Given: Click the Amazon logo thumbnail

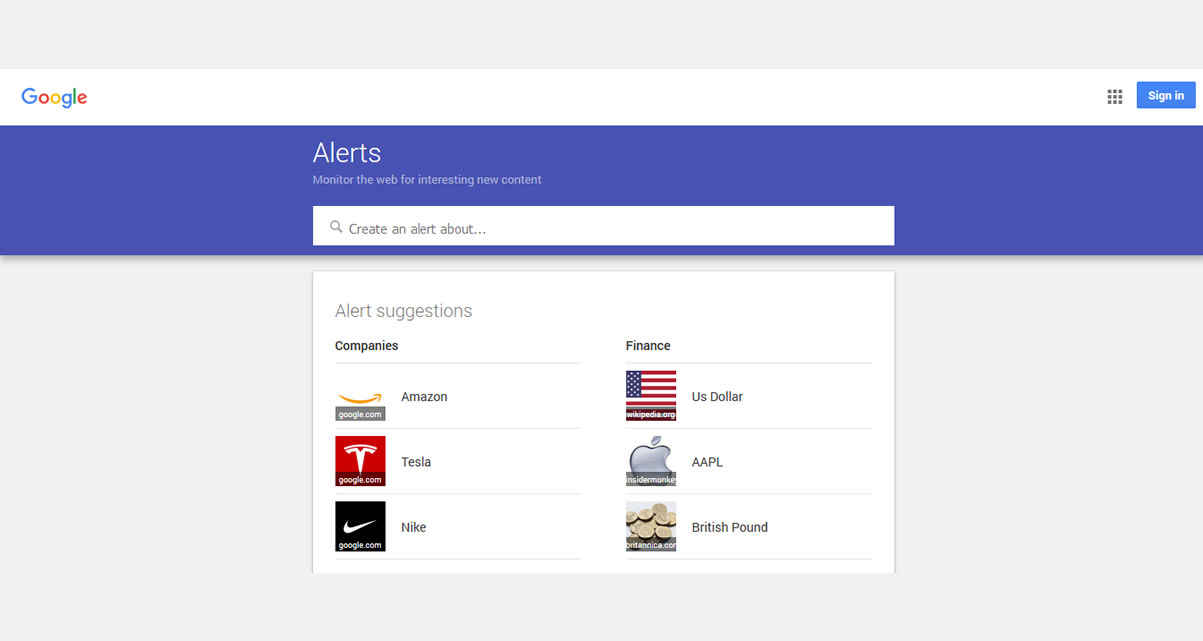Looking at the screenshot, I should (x=360, y=396).
